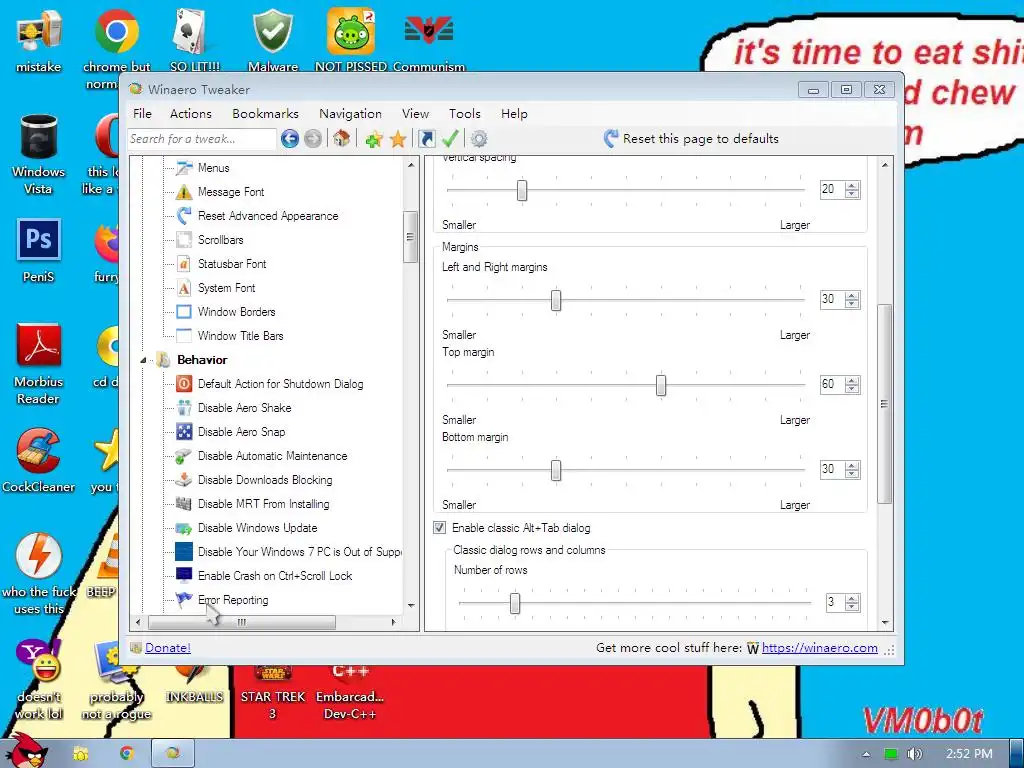Open the Angry Birds Start button

point(25,751)
